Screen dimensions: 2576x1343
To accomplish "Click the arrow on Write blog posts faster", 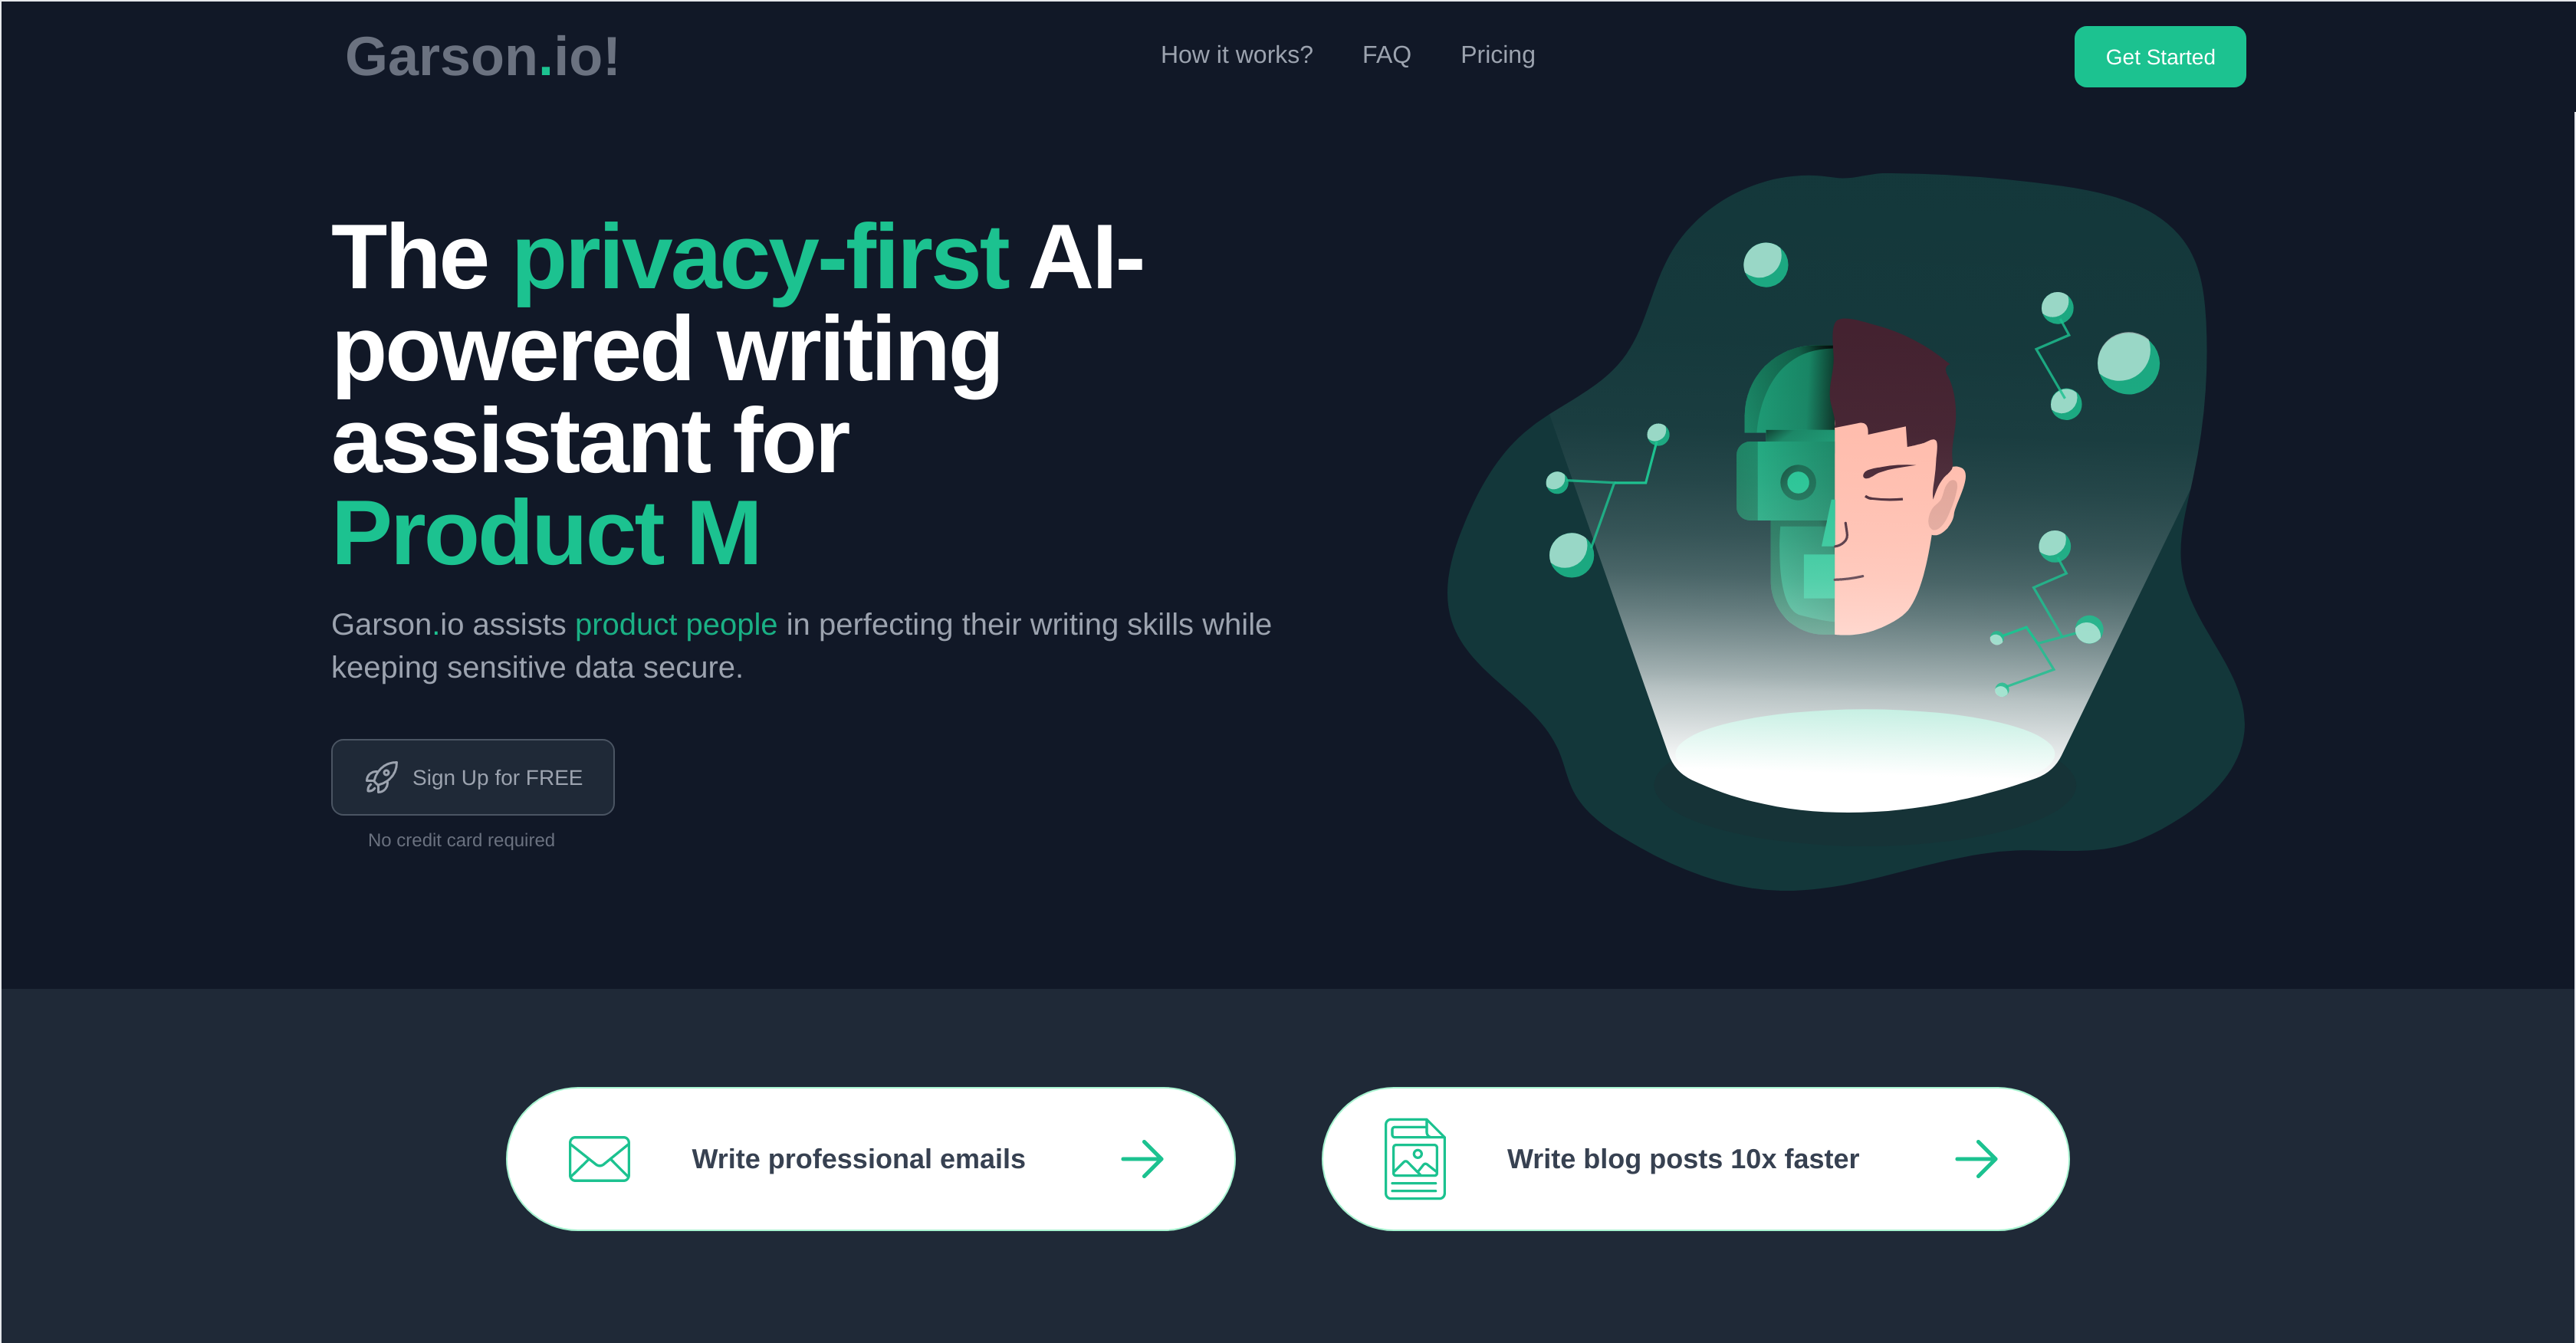I will (x=1976, y=1159).
